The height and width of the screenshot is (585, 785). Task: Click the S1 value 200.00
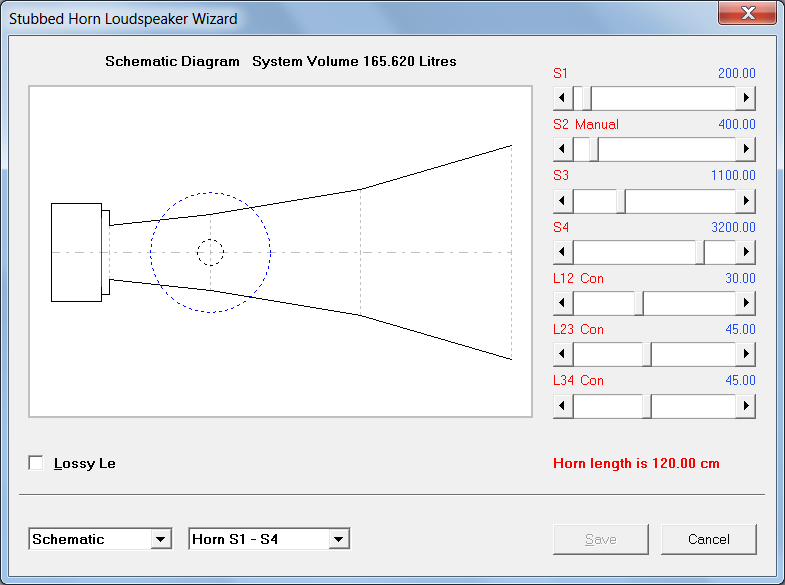click(736, 73)
